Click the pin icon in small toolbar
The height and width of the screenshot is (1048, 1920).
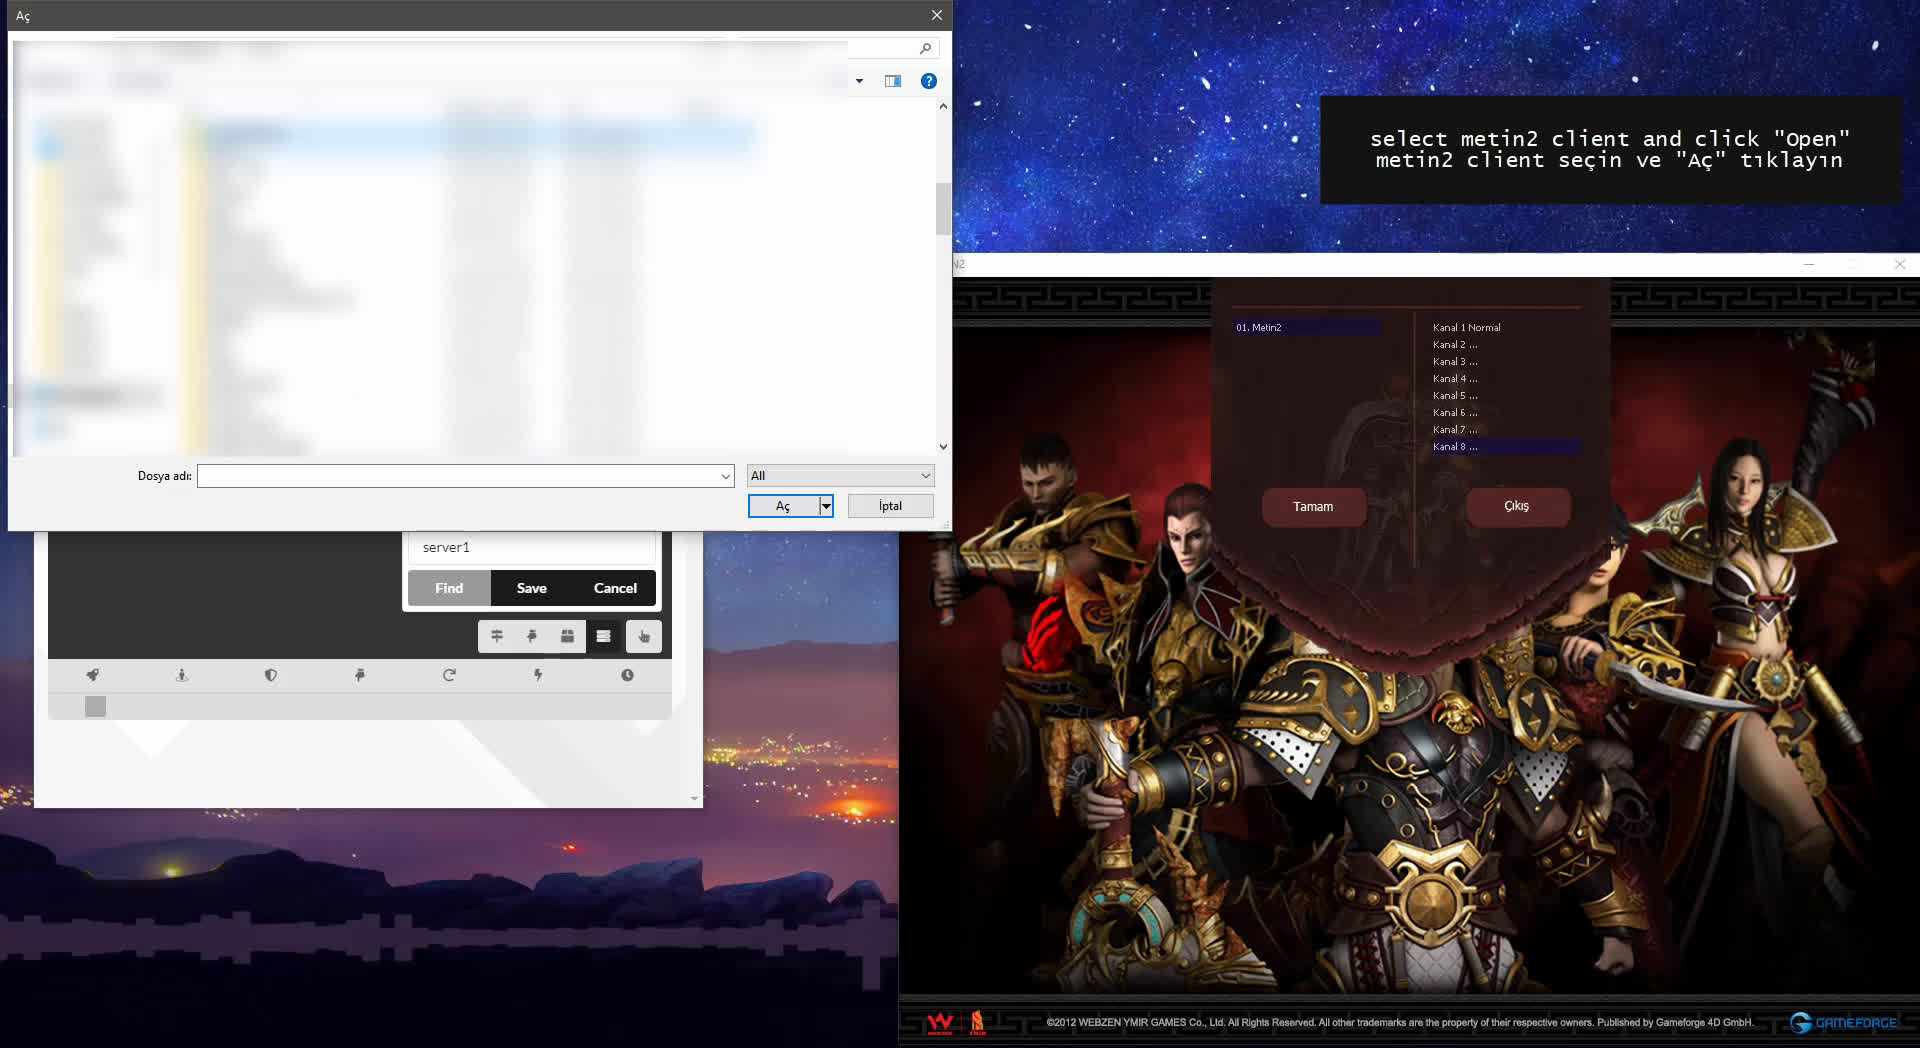pyautogui.click(x=532, y=636)
